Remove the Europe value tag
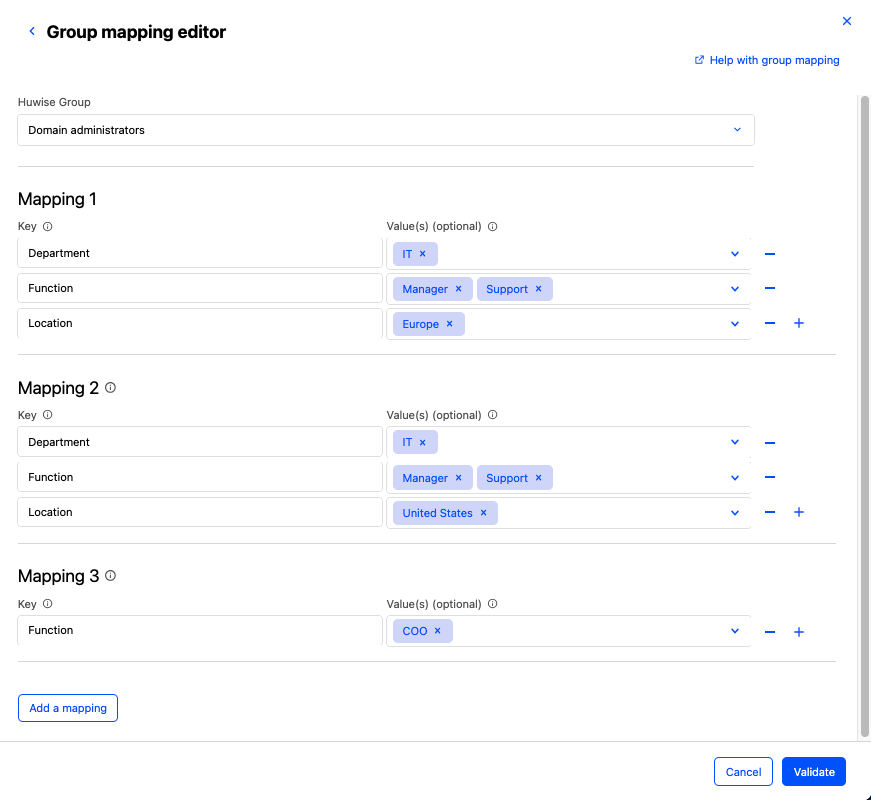The height and width of the screenshot is (800, 871). click(449, 324)
